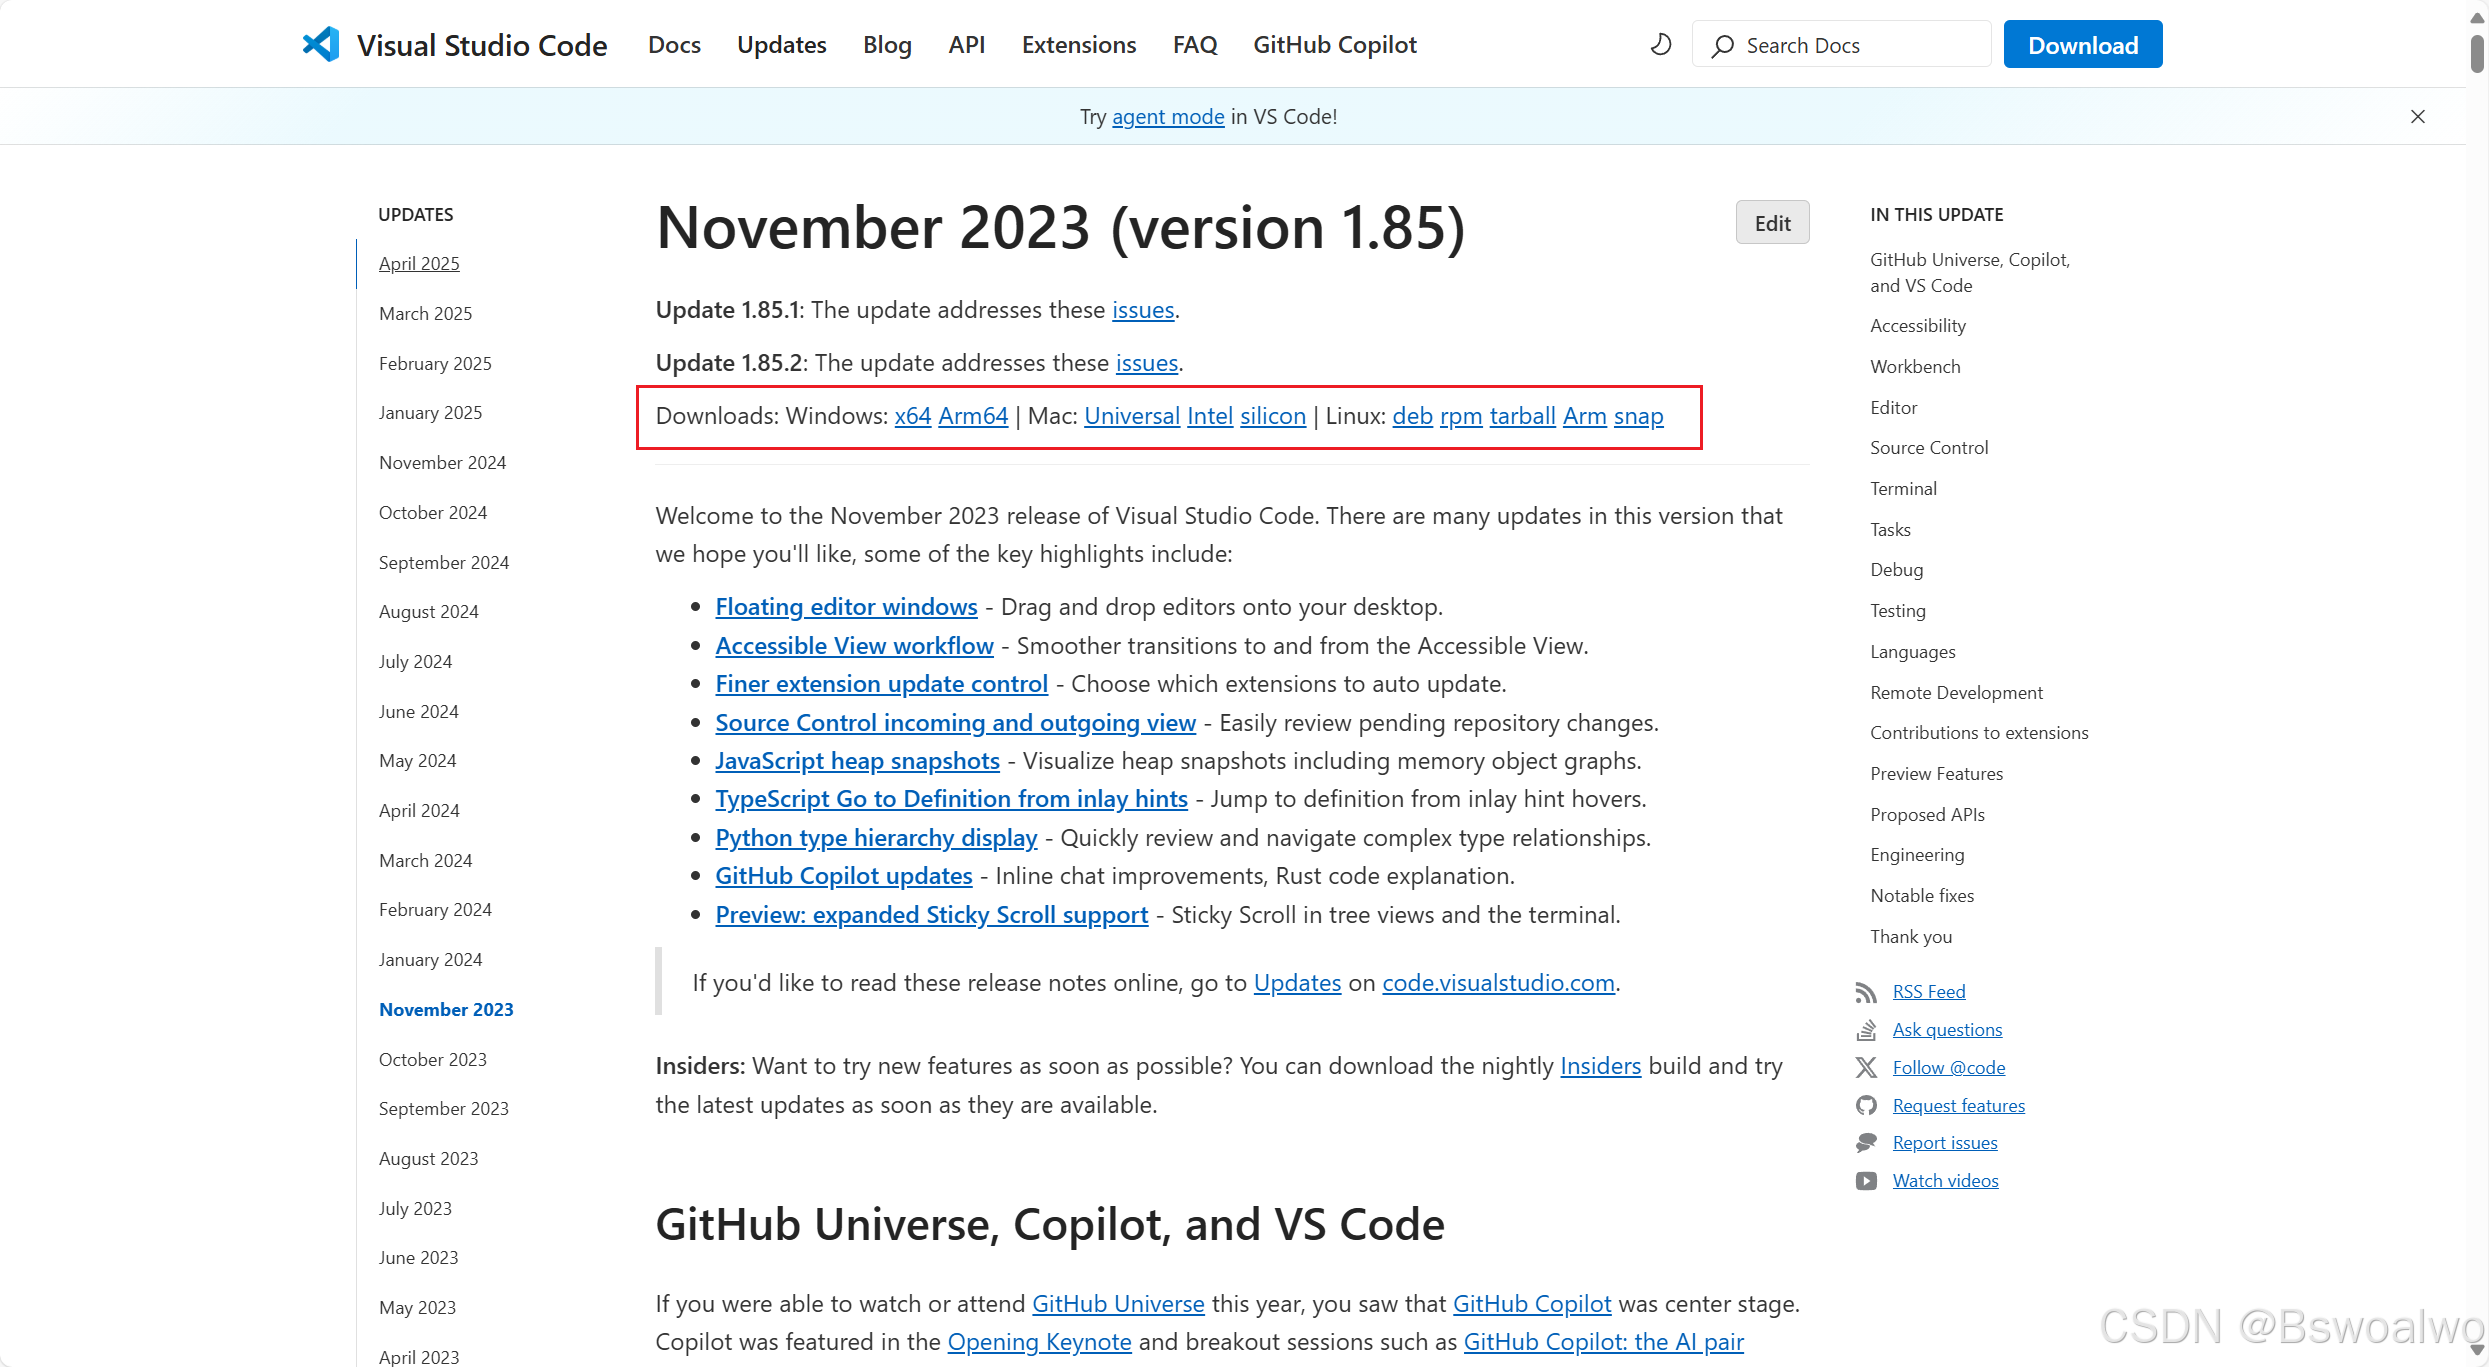Image resolution: width=2489 pixels, height=1367 pixels.
Task: Open the Extensions menu item
Action: (x=1078, y=45)
